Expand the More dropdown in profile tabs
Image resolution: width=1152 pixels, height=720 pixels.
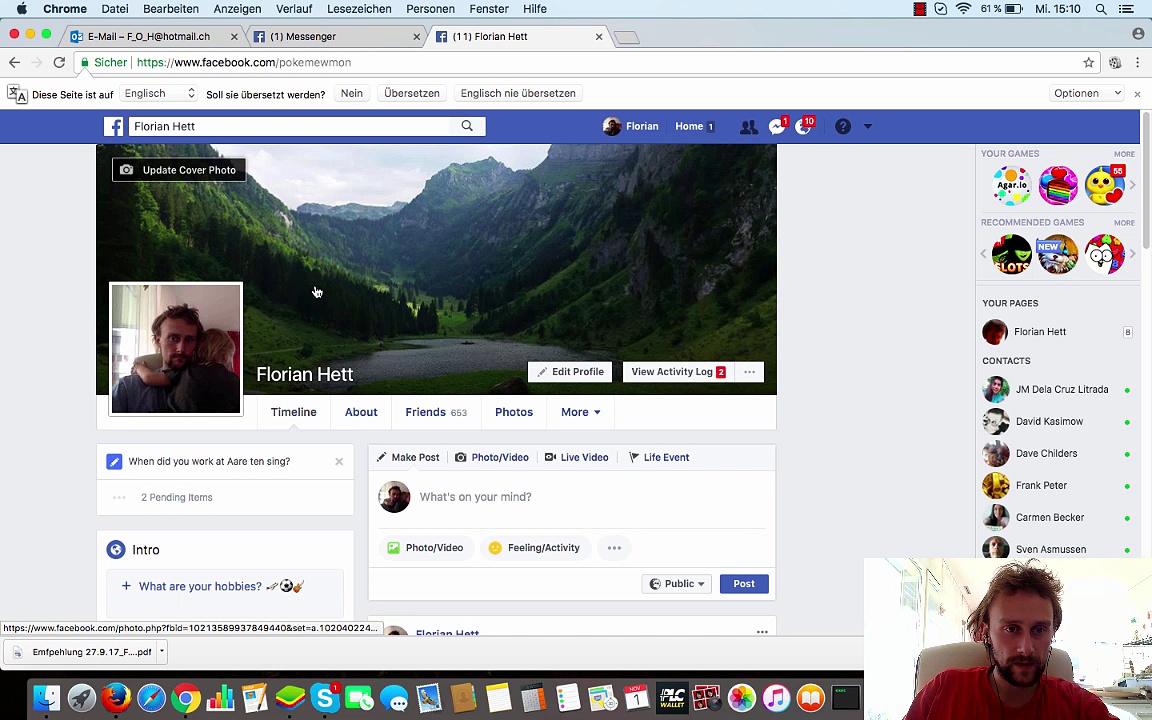pos(580,412)
